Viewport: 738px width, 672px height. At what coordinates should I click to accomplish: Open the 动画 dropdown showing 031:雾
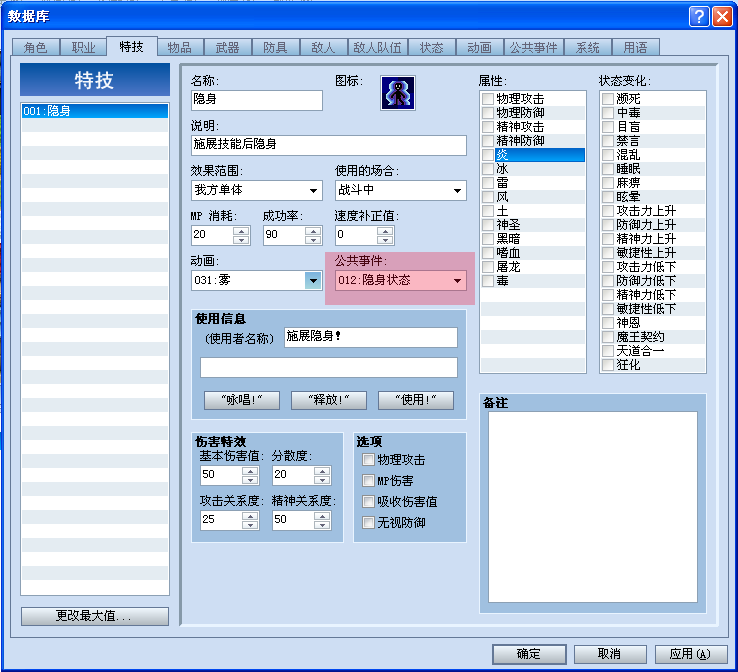coord(257,281)
